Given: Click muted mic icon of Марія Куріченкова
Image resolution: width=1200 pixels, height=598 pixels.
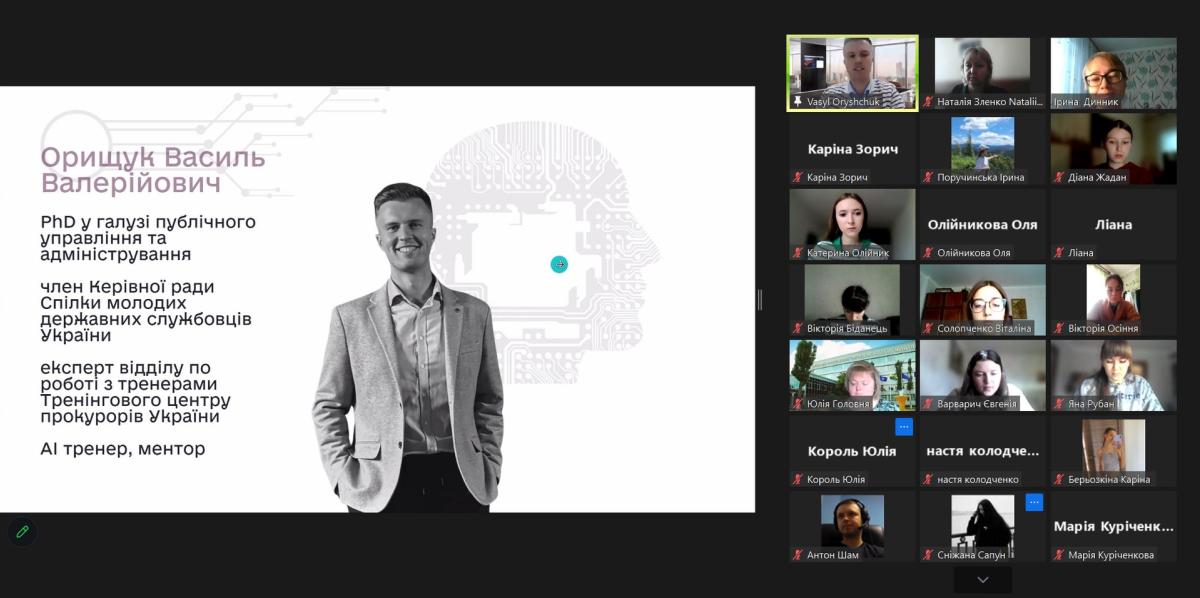Looking at the screenshot, I should click(x=1058, y=555).
